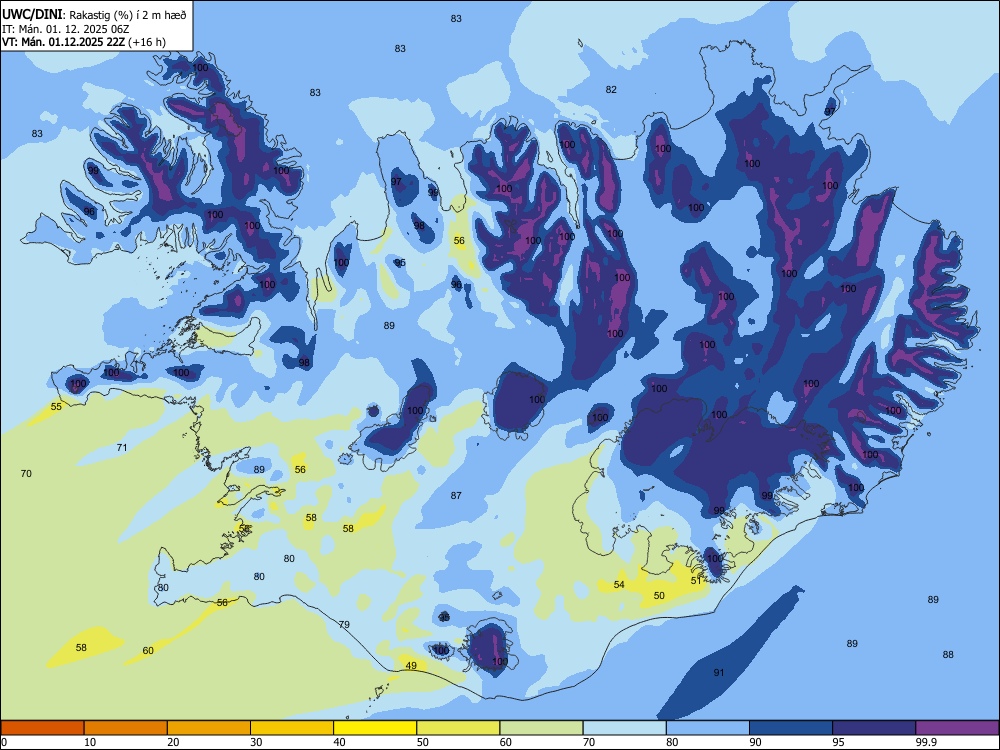Image resolution: width=1000 pixels, height=750 pixels.
Task: Select the medium blue 80–90 legend band
Action: (708, 728)
